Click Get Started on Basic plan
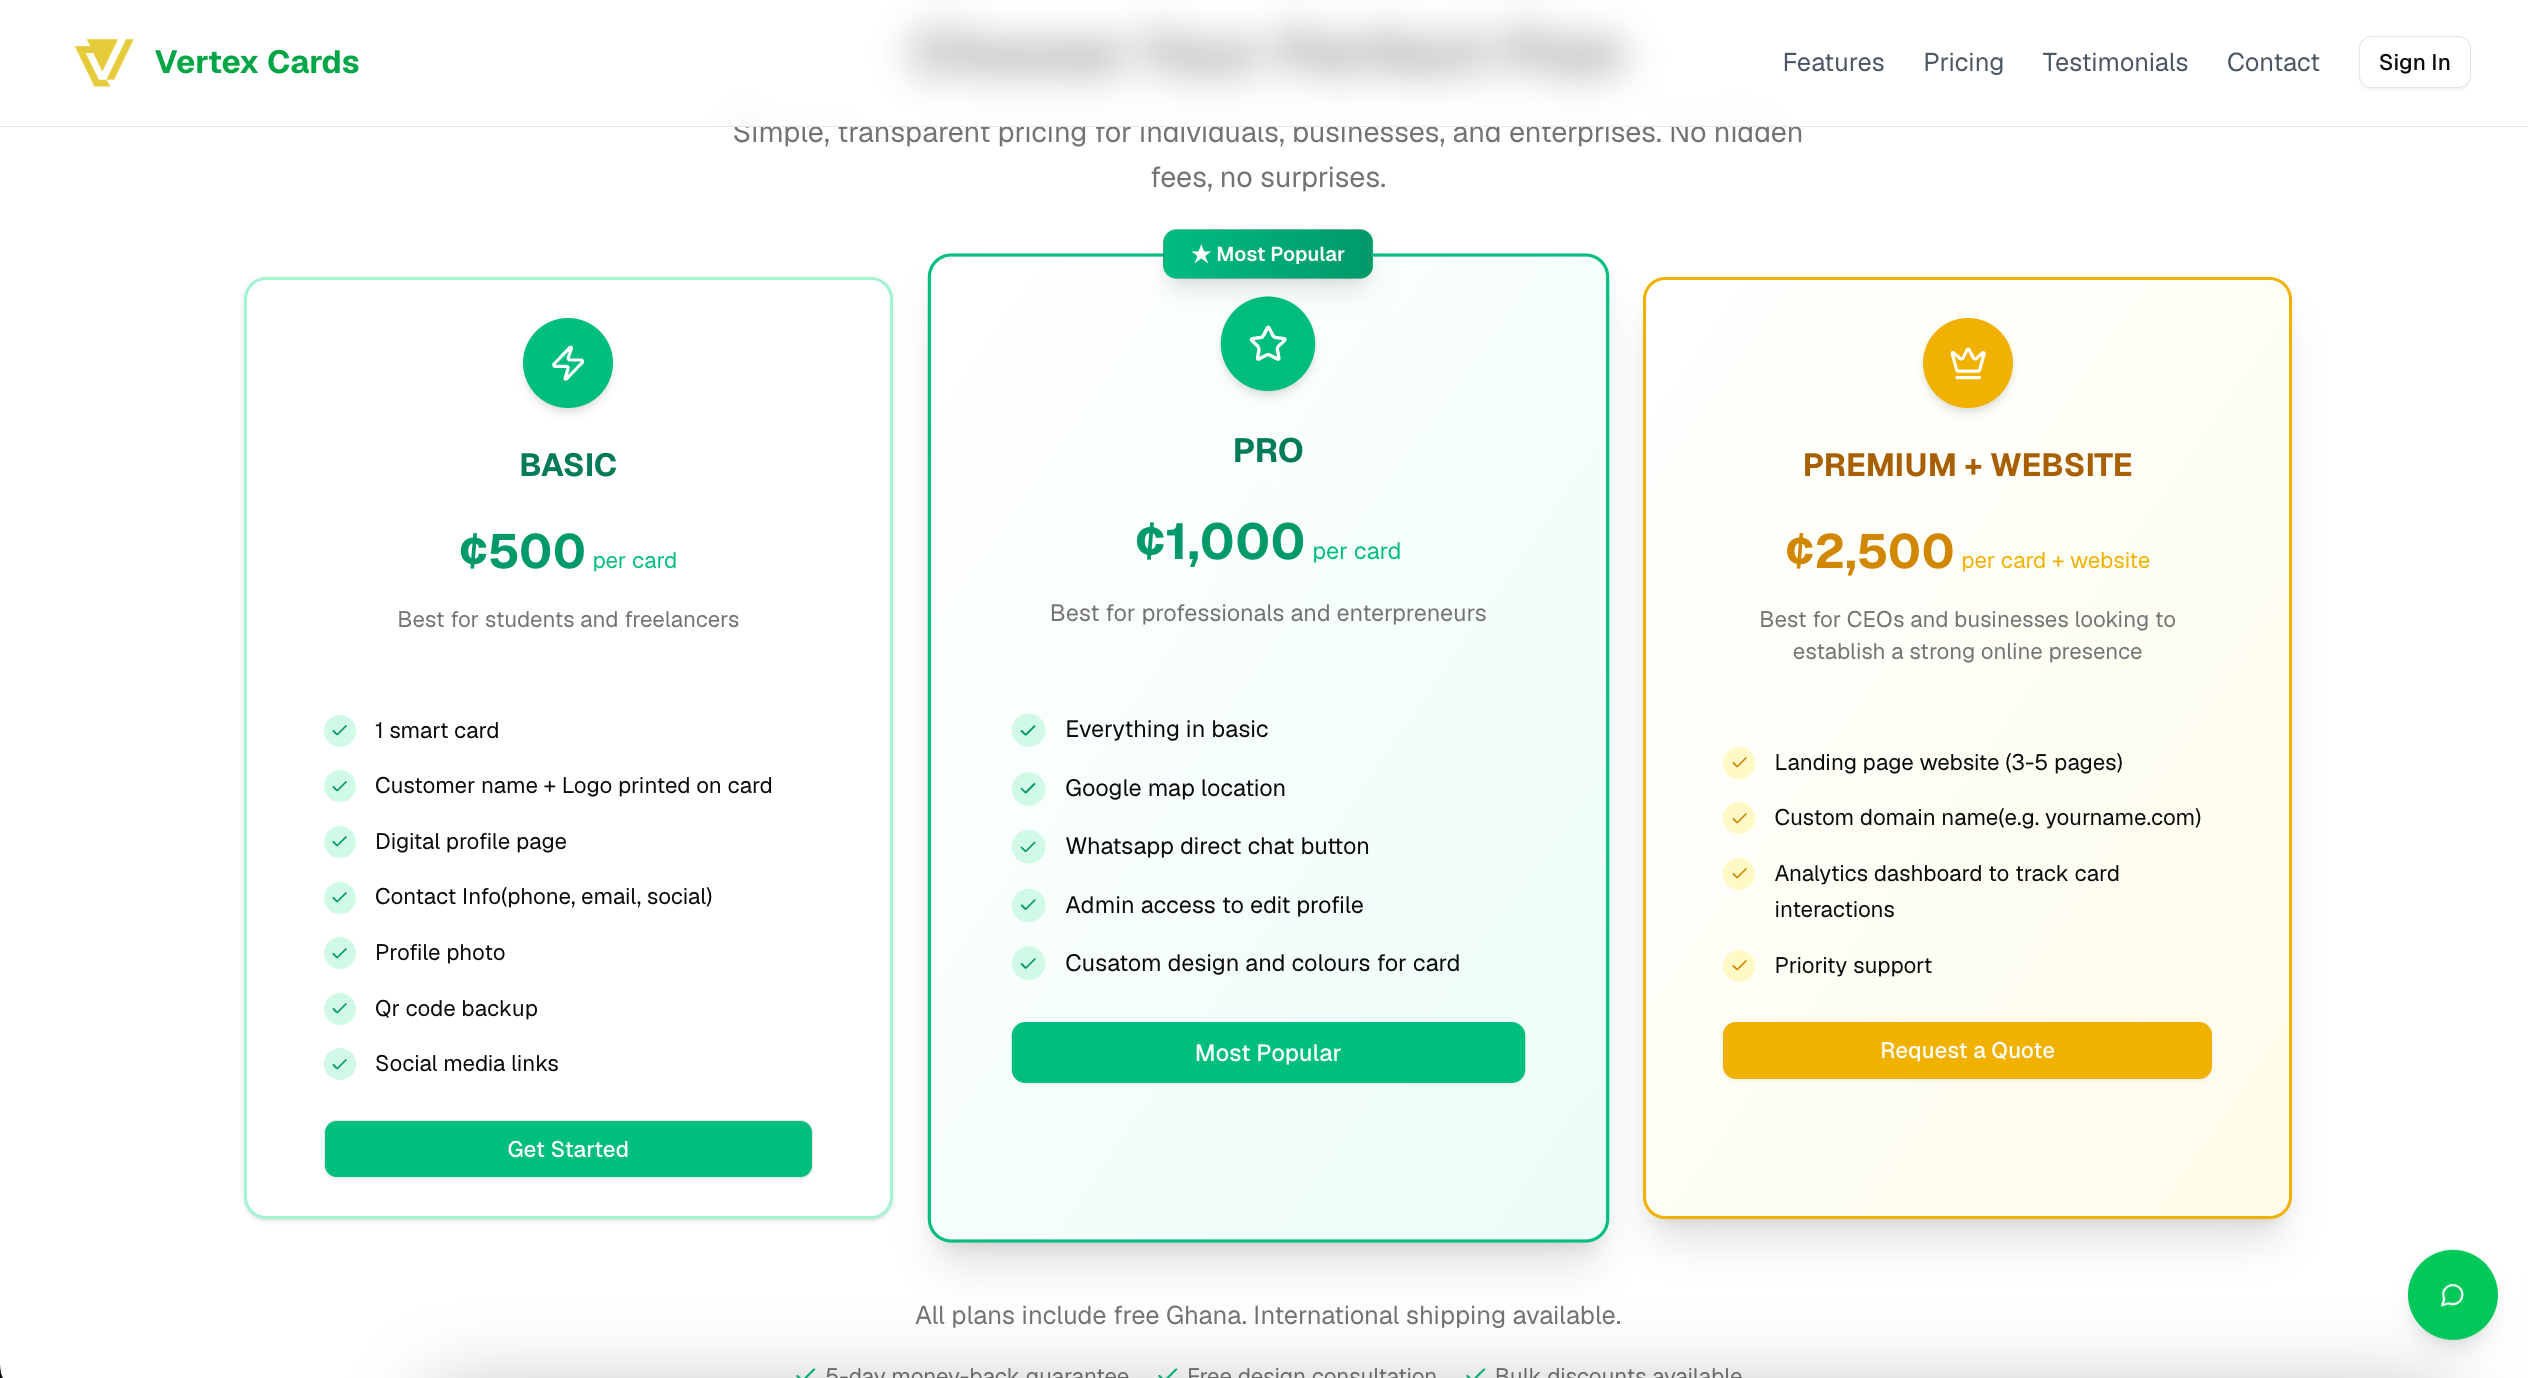The image size is (2528, 1378). pyautogui.click(x=568, y=1149)
